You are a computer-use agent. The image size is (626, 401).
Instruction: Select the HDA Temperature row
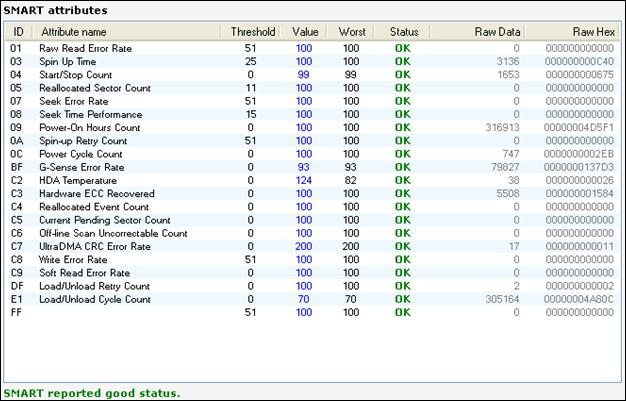click(x=78, y=180)
